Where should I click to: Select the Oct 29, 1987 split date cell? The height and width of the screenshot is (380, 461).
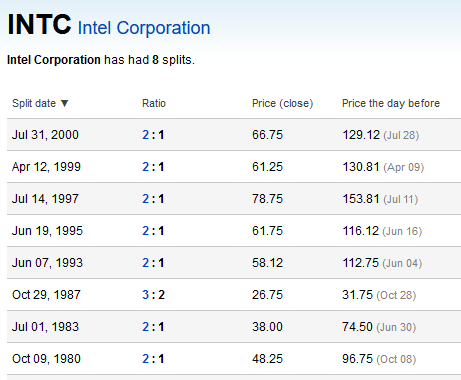(x=46, y=295)
